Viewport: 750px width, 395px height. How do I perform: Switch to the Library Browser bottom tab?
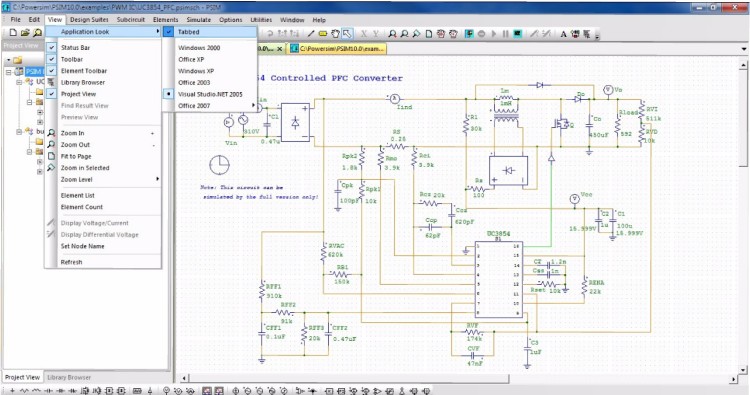point(69,377)
